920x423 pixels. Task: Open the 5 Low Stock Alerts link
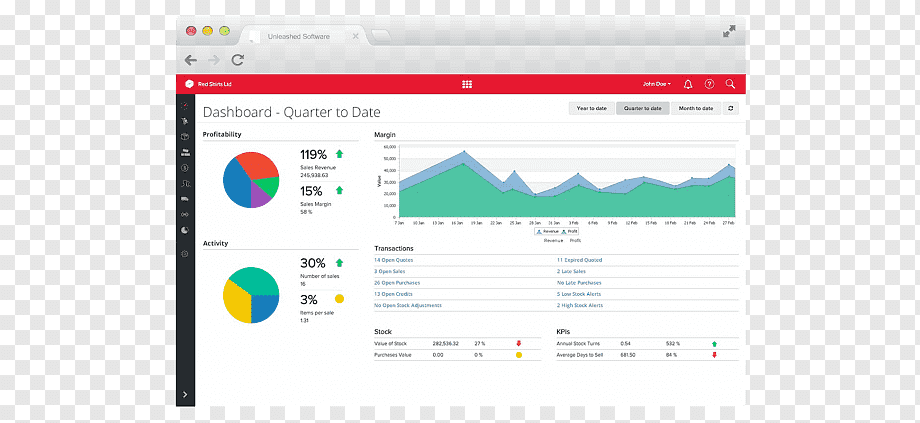579,294
